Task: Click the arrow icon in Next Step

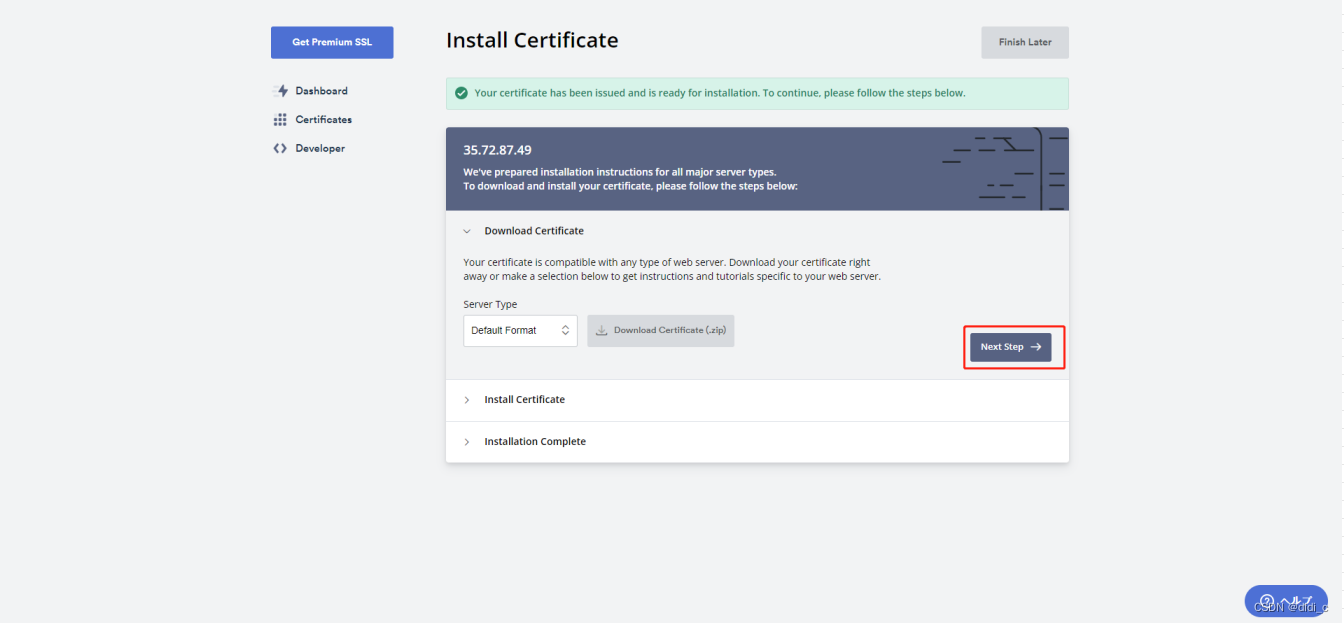Action: (x=1036, y=347)
